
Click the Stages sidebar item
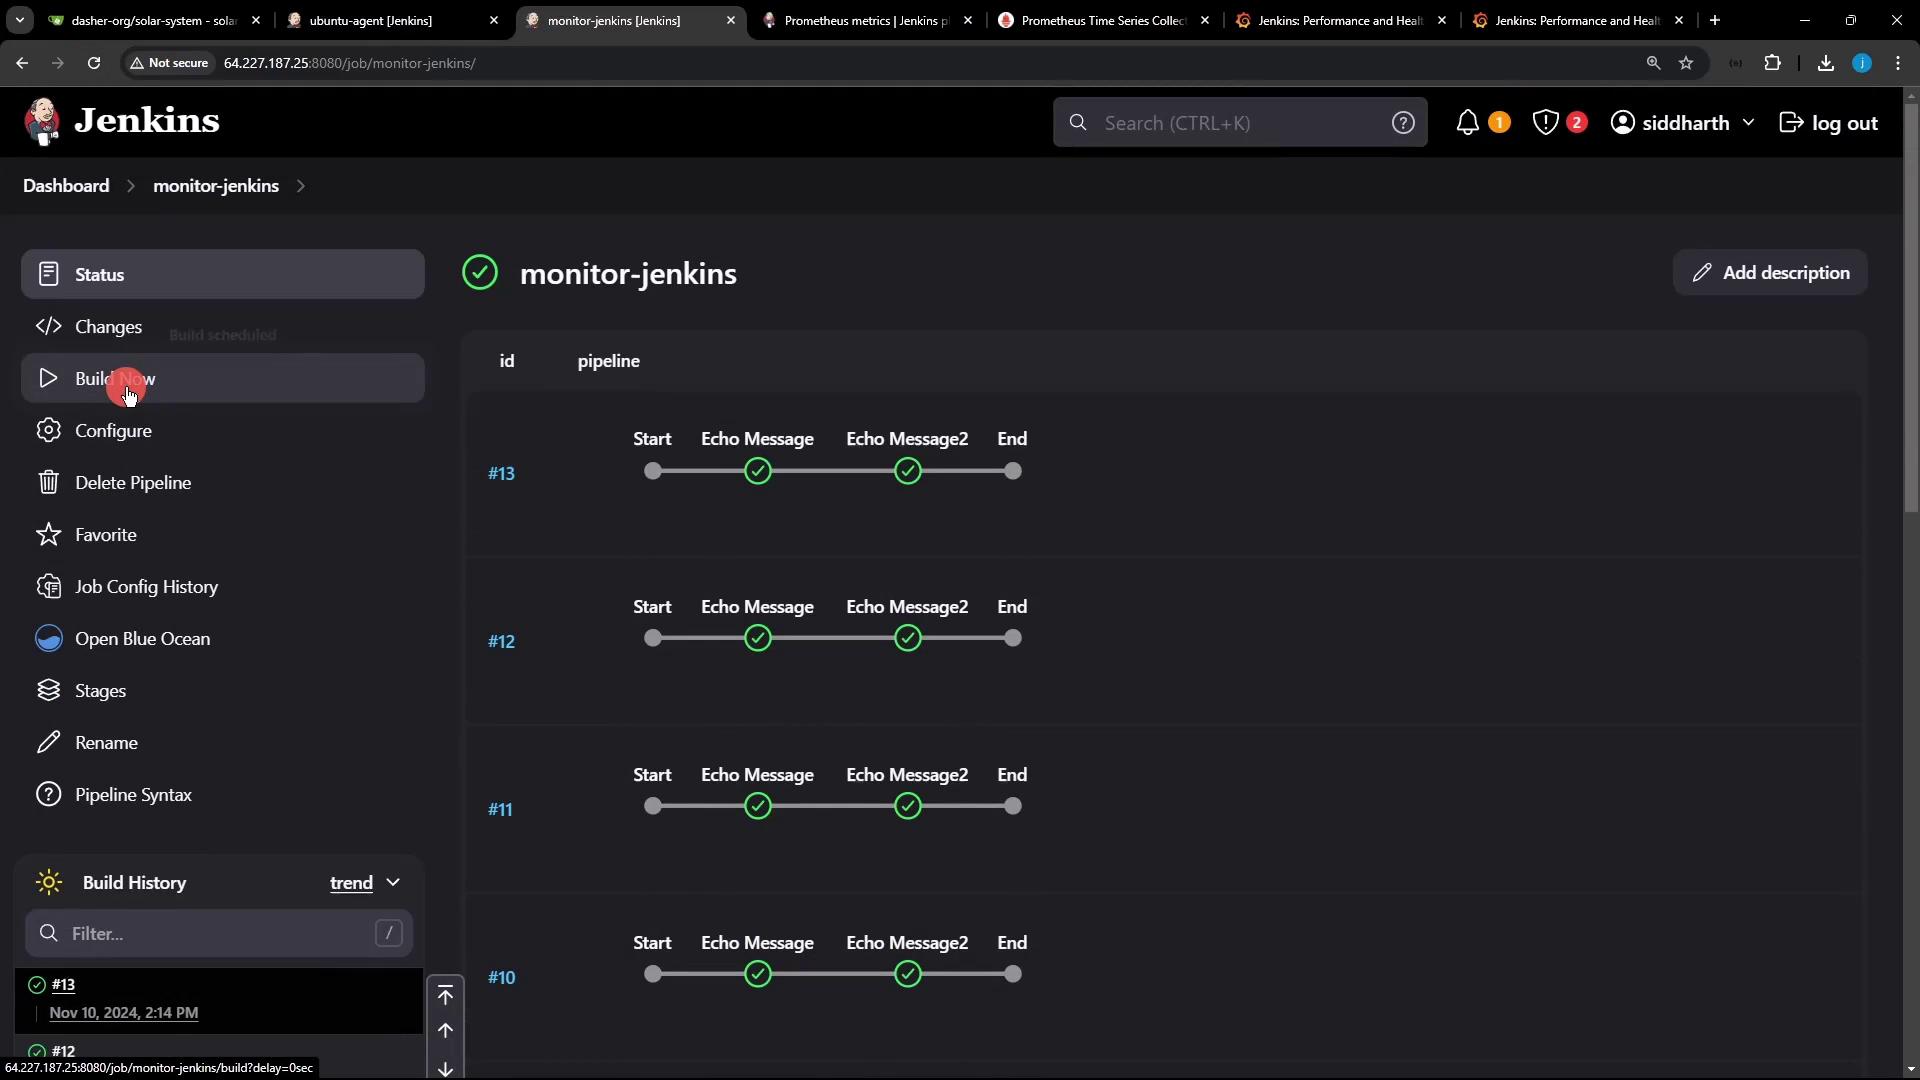(x=100, y=691)
